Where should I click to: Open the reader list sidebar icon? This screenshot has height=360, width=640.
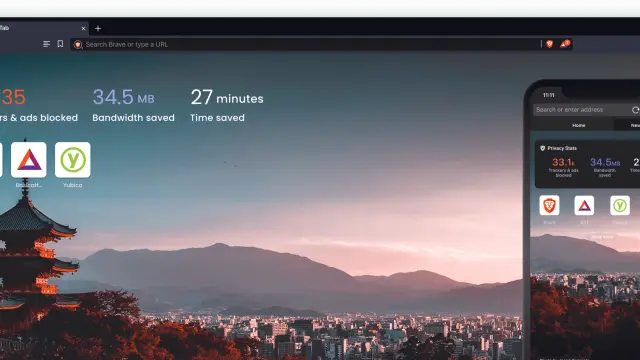(x=47, y=44)
